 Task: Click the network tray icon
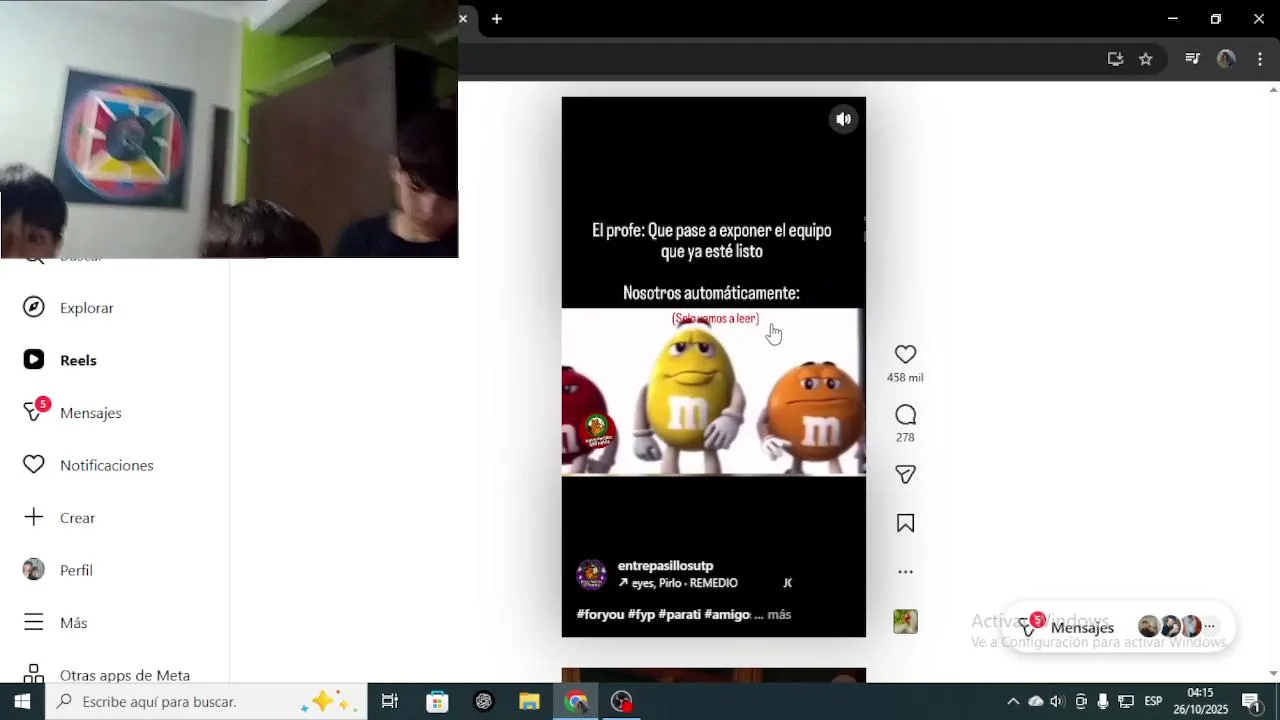[1126, 702]
